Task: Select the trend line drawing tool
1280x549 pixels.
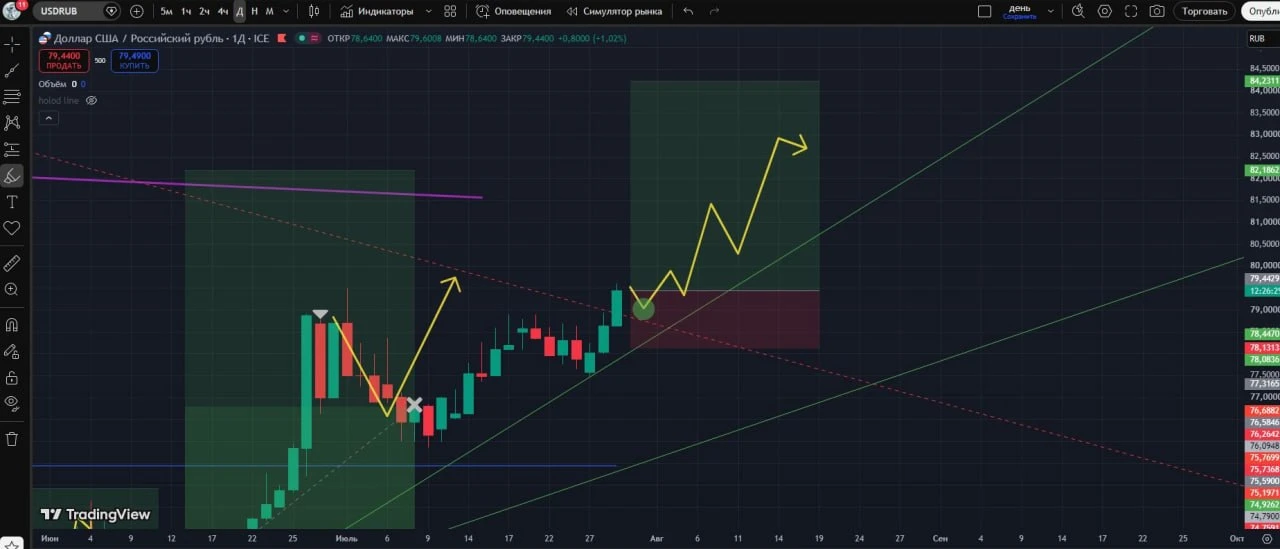Action: [12, 71]
